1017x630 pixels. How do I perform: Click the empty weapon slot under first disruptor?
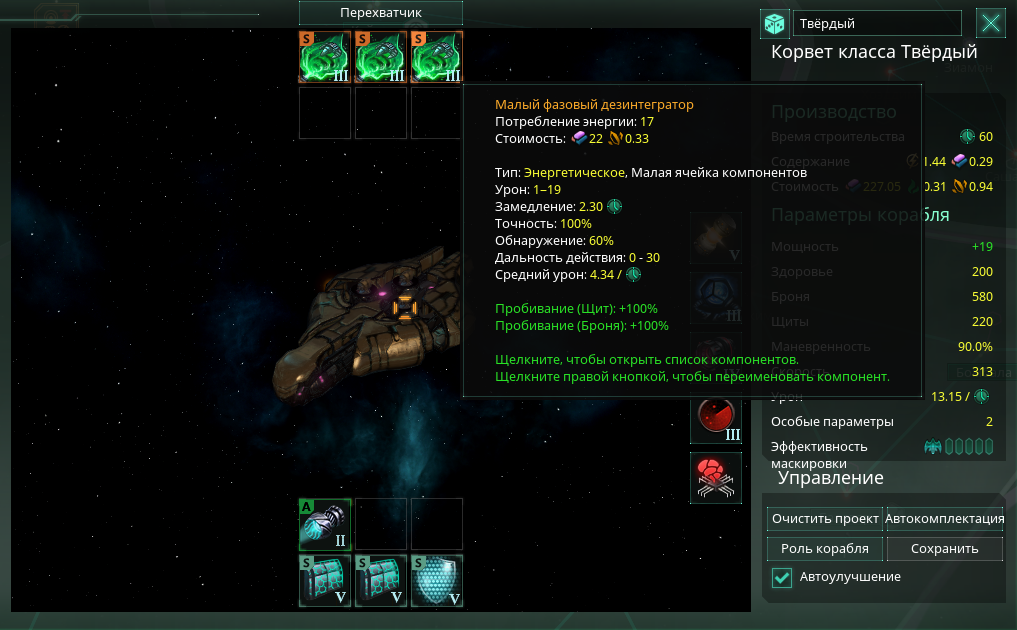pyautogui.click(x=325, y=113)
